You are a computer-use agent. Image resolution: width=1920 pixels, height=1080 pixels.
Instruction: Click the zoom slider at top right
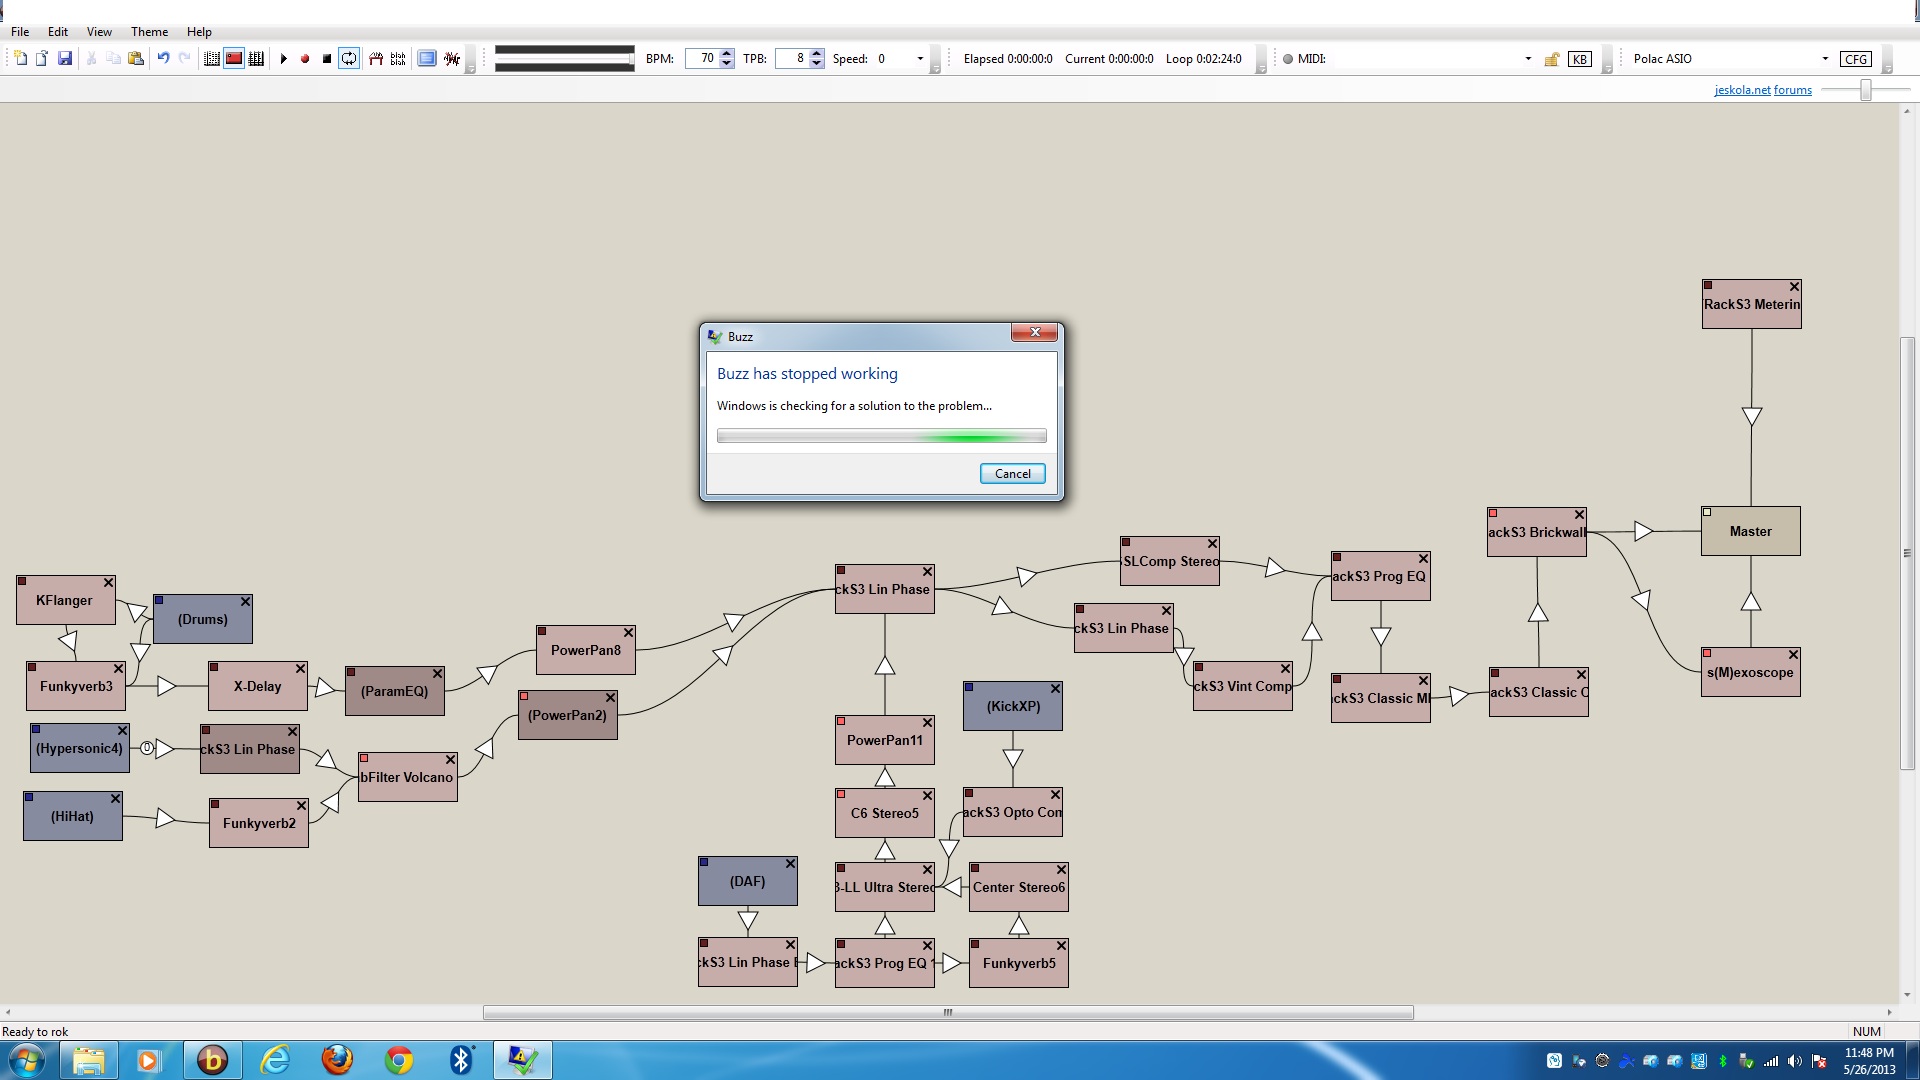pos(1865,90)
